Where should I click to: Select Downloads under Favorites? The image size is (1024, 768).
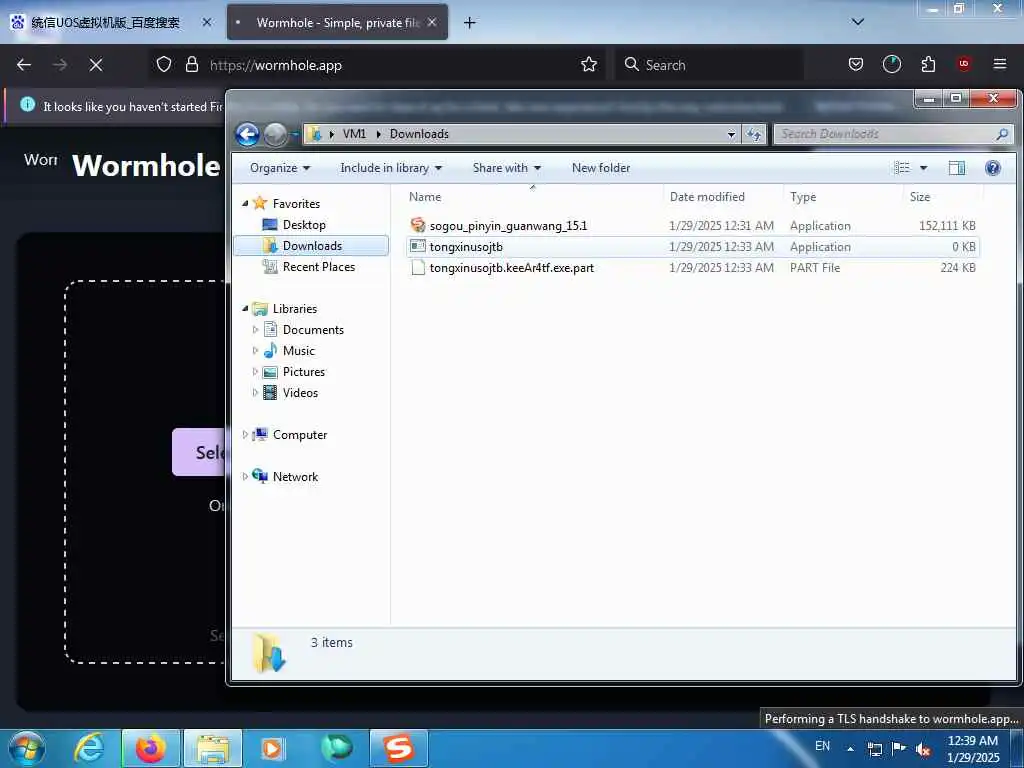click(x=311, y=246)
